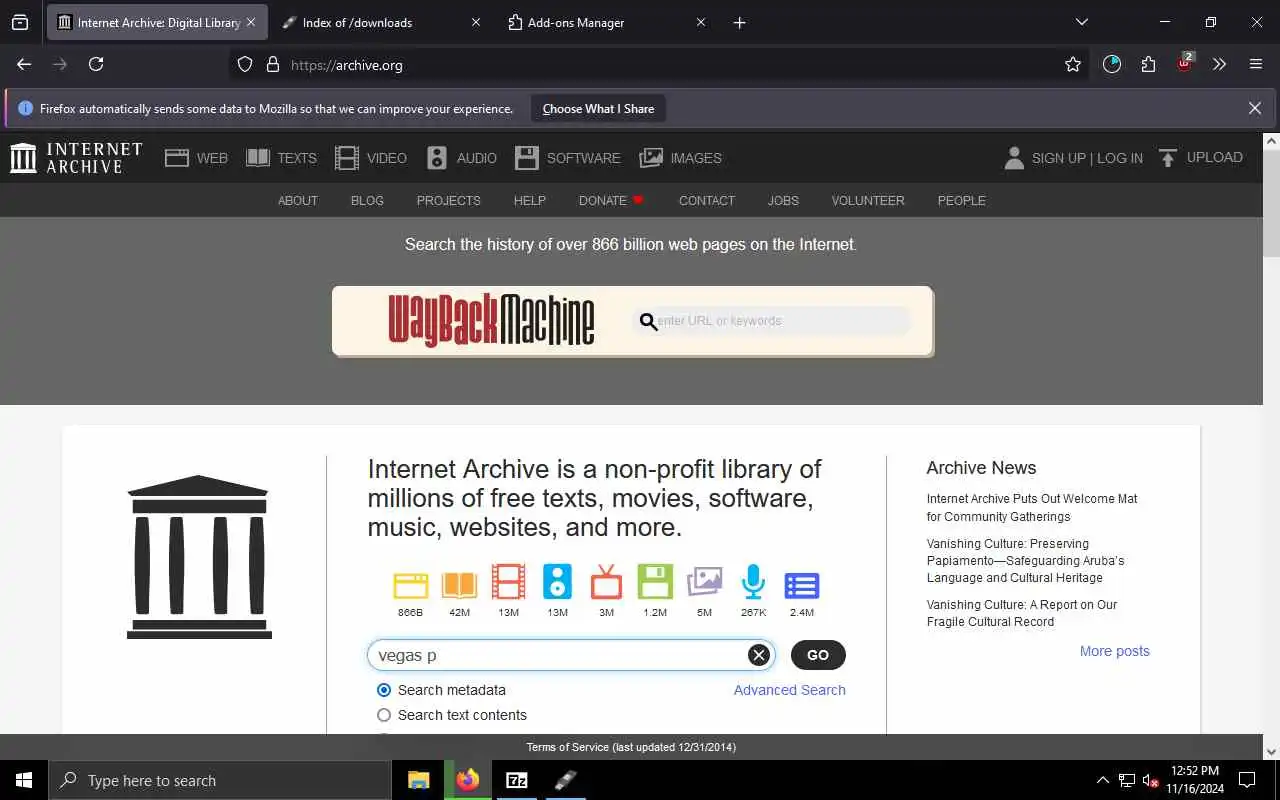This screenshot has width=1280, height=800.
Task: Open the TEXTS section in top nav
Action: pyautogui.click(x=281, y=158)
